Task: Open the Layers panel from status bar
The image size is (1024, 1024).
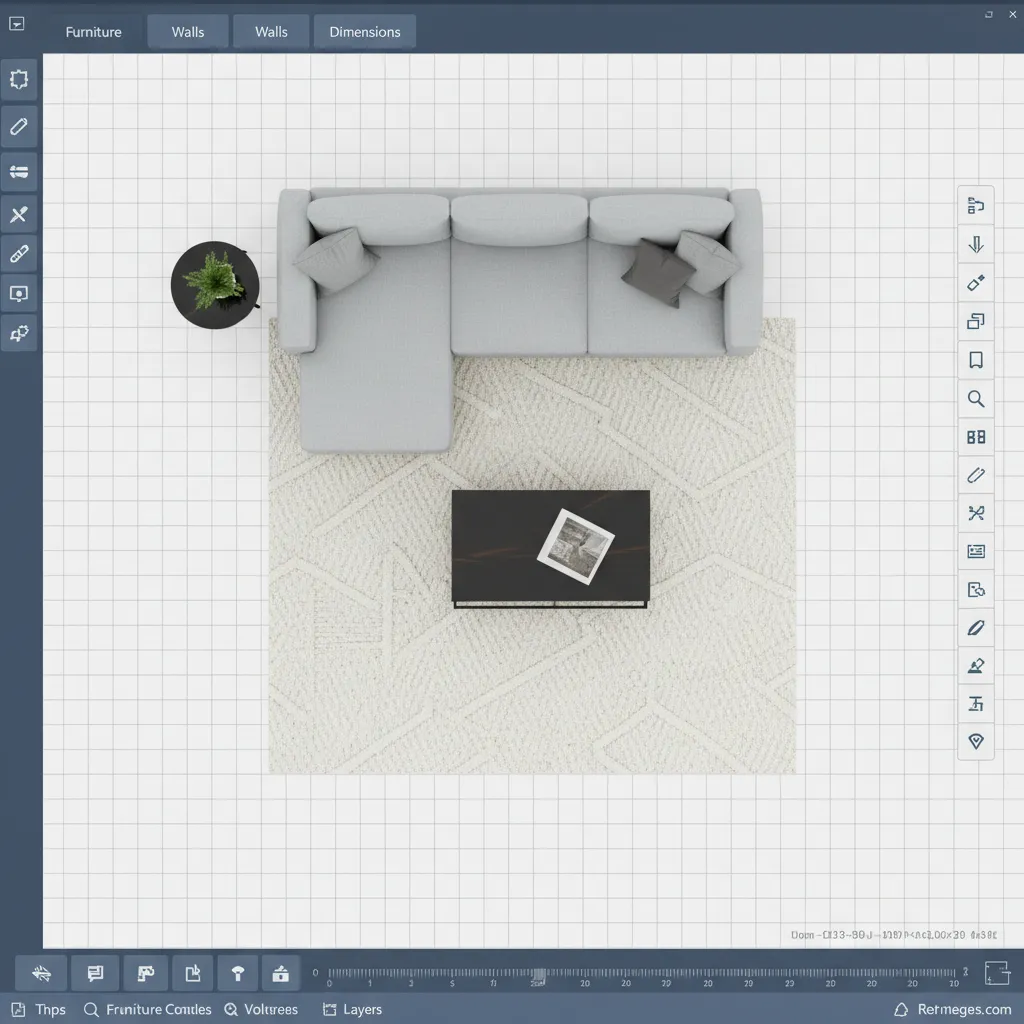Action: click(x=353, y=1010)
